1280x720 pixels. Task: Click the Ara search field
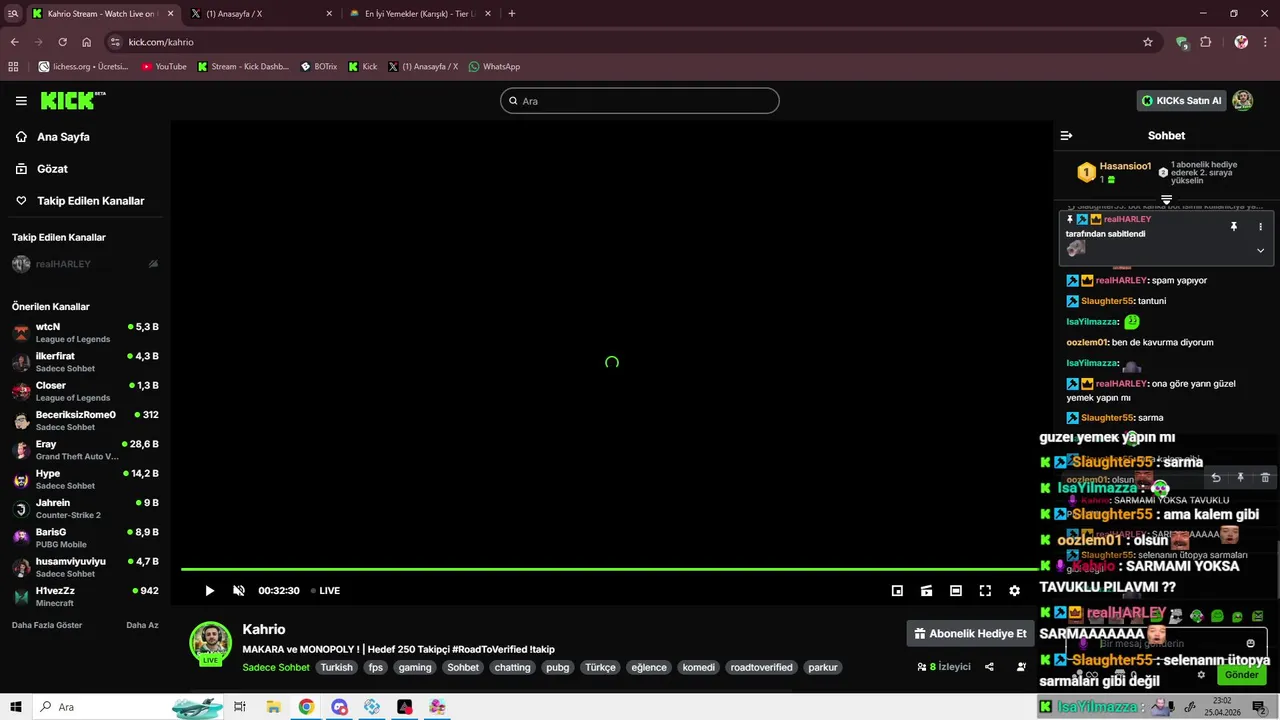pyautogui.click(x=640, y=101)
